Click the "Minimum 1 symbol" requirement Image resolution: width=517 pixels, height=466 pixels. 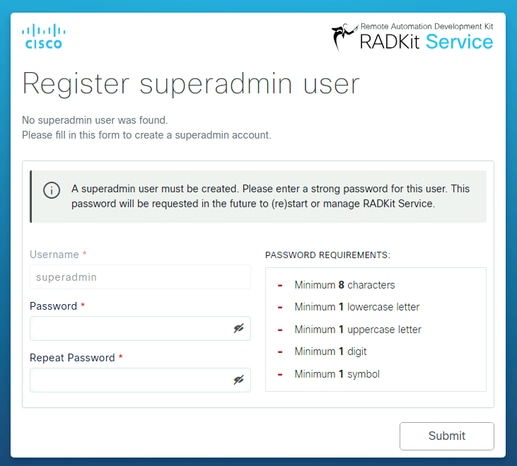[x=337, y=374]
